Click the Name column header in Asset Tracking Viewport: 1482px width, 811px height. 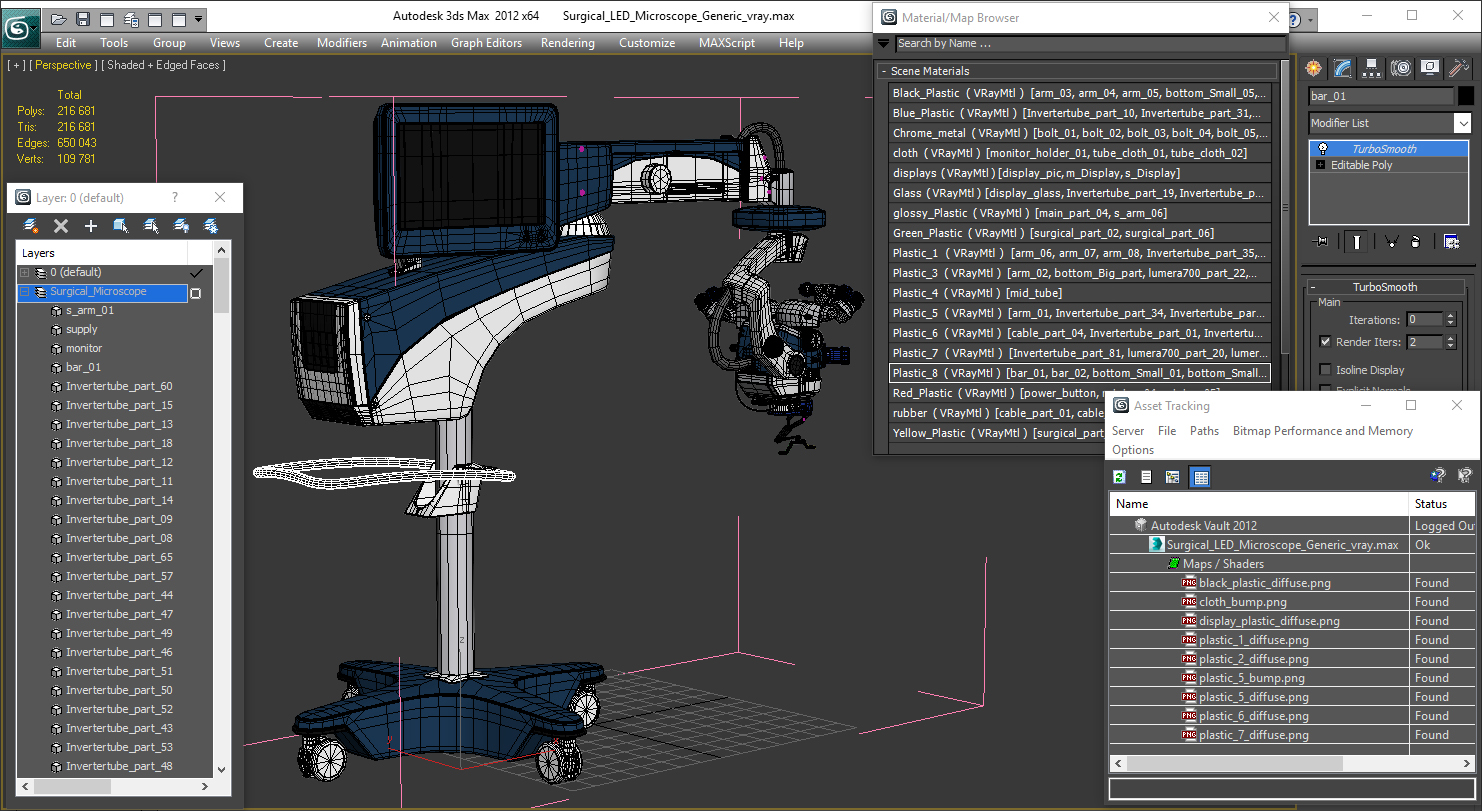tap(1258, 504)
